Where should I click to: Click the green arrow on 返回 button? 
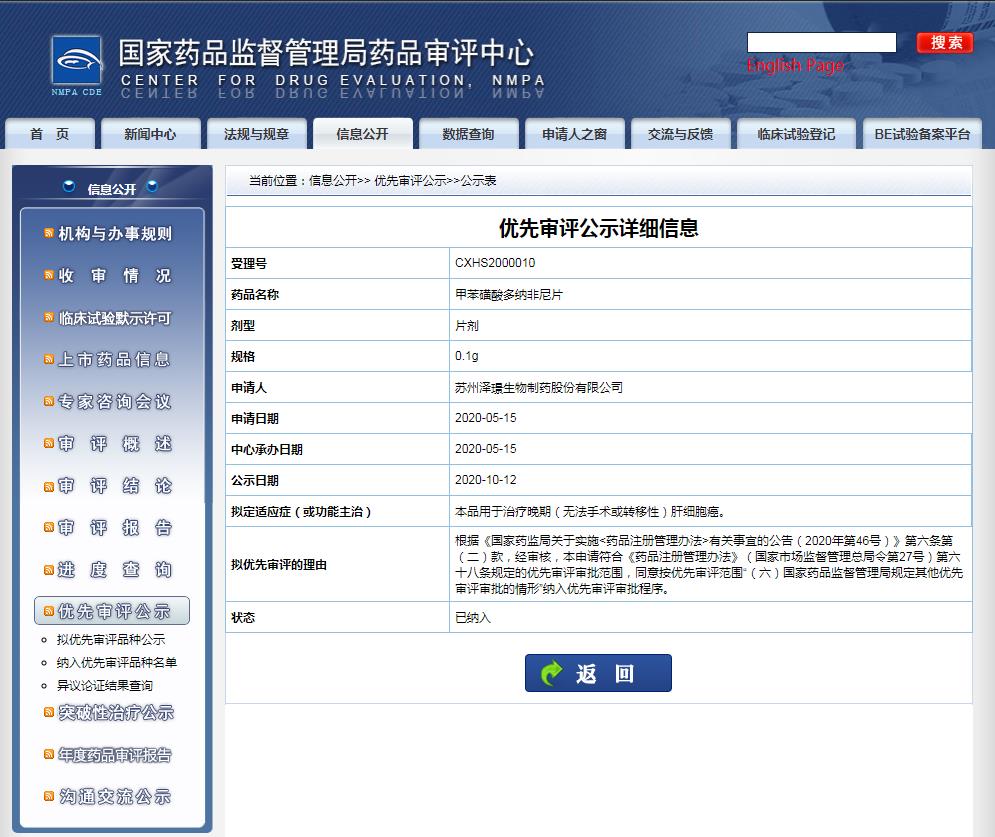click(551, 673)
